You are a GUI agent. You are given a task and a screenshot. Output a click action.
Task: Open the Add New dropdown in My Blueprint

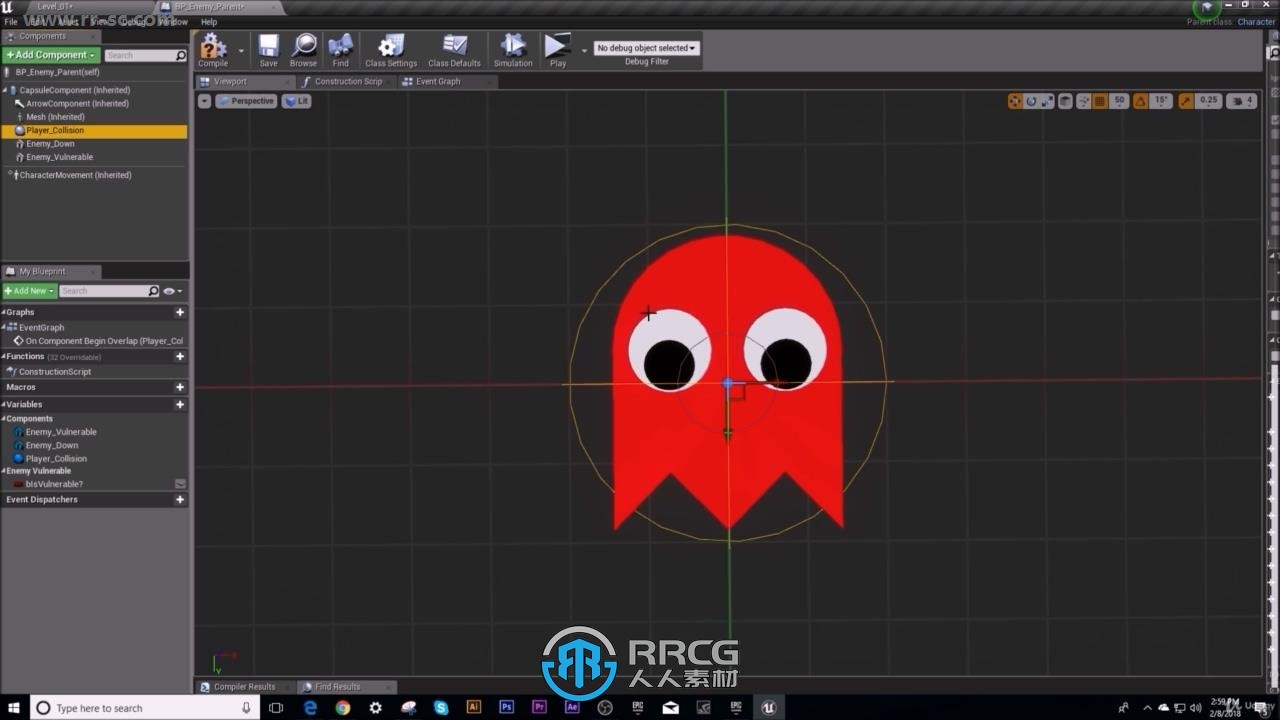pyautogui.click(x=29, y=291)
